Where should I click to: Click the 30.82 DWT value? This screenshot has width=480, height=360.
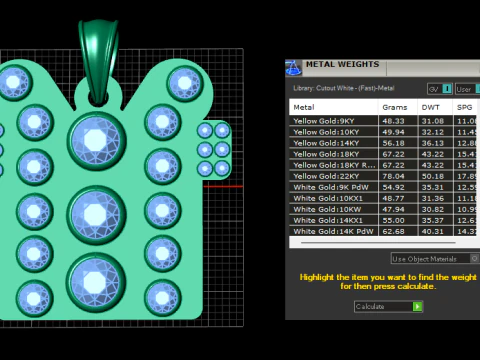tap(433, 209)
